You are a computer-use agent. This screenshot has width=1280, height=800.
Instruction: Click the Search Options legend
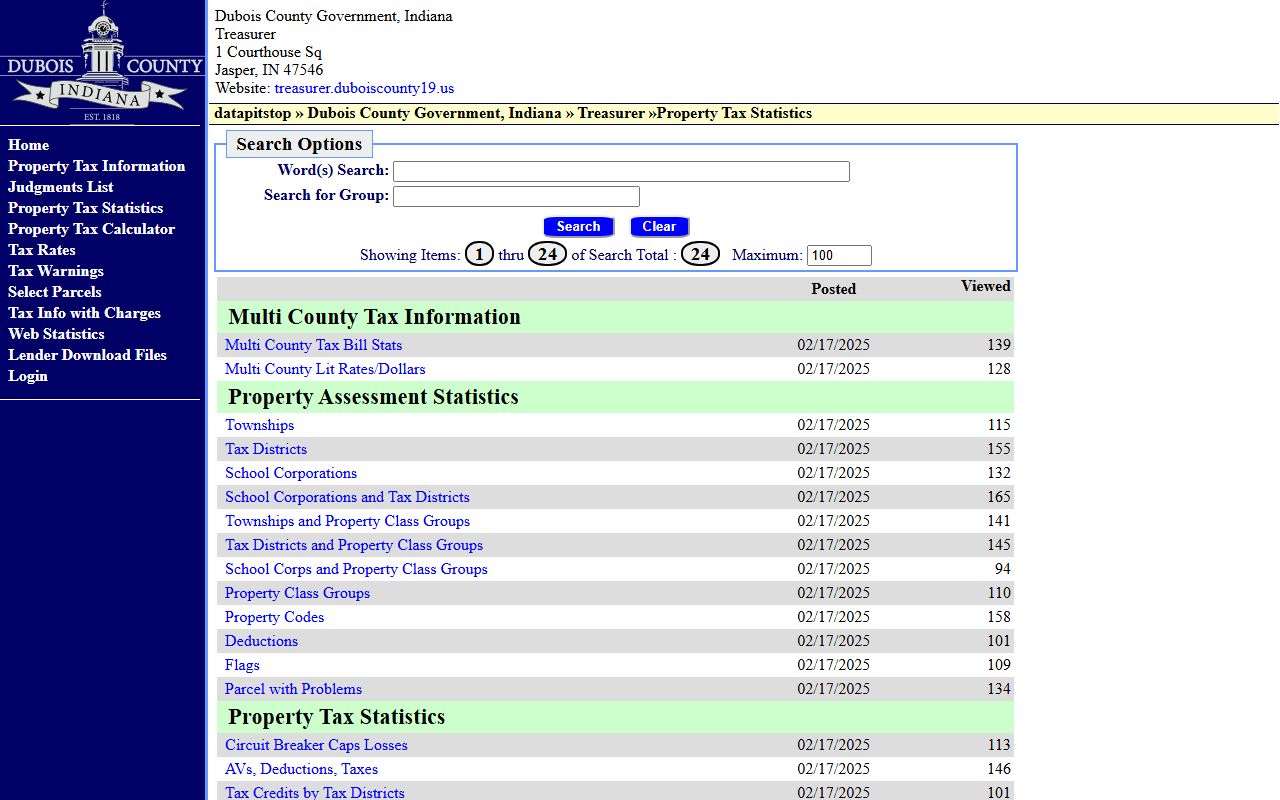click(x=299, y=144)
